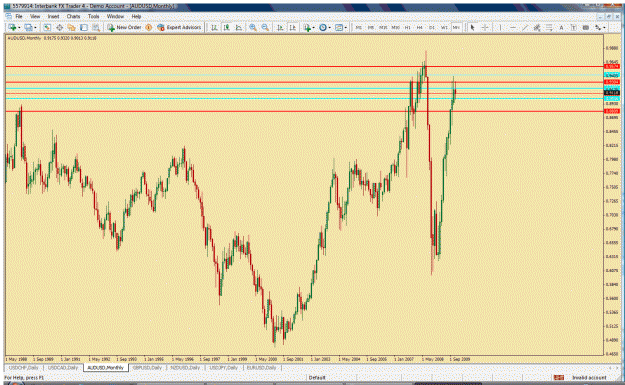Screen dimensions: 625x385
Task: Select the Crosshair tool
Action: pos(485,28)
